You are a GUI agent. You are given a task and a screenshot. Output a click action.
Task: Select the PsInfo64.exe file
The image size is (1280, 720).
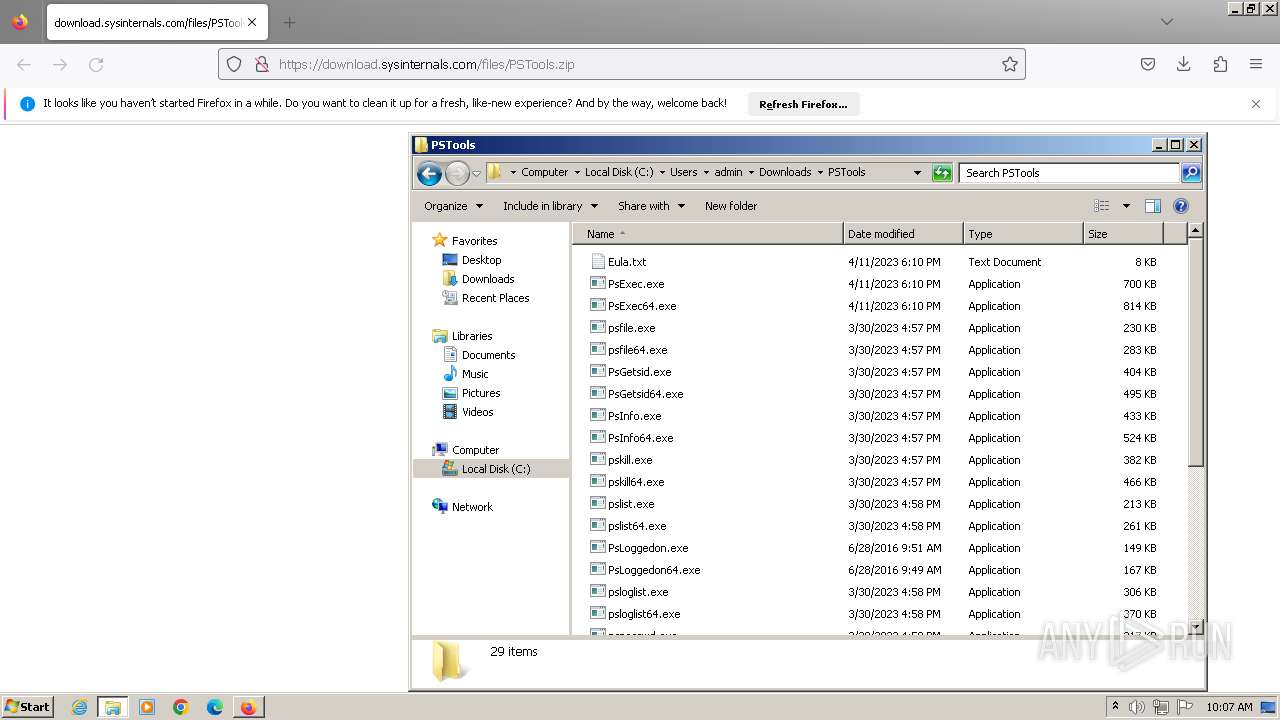(x=640, y=438)
